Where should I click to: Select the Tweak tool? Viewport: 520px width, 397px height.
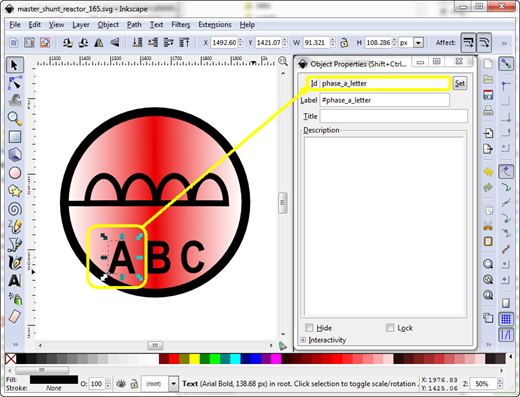[x=14, y=100]
